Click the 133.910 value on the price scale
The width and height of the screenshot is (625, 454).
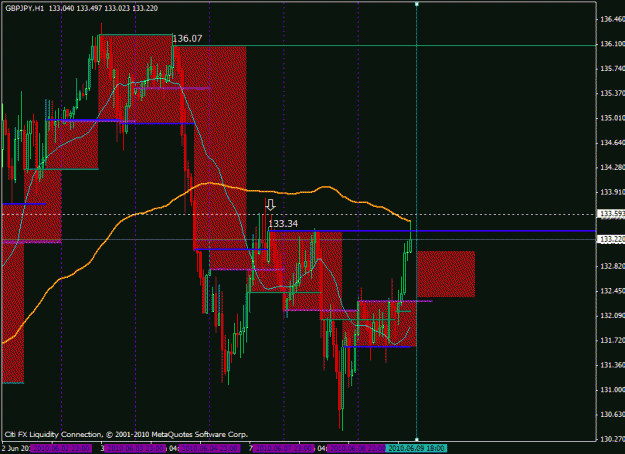point(613,192)
